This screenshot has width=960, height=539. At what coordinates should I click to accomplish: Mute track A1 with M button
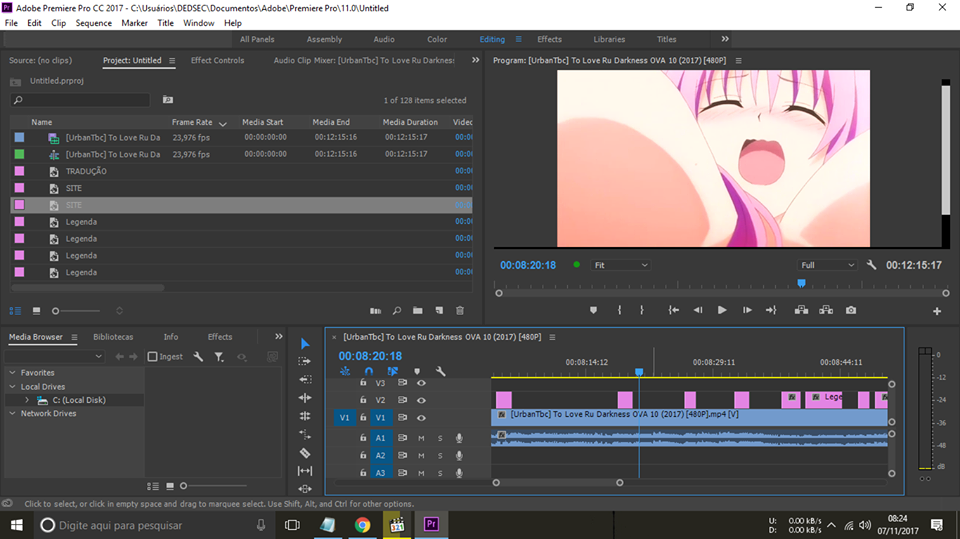pos(421,438)
